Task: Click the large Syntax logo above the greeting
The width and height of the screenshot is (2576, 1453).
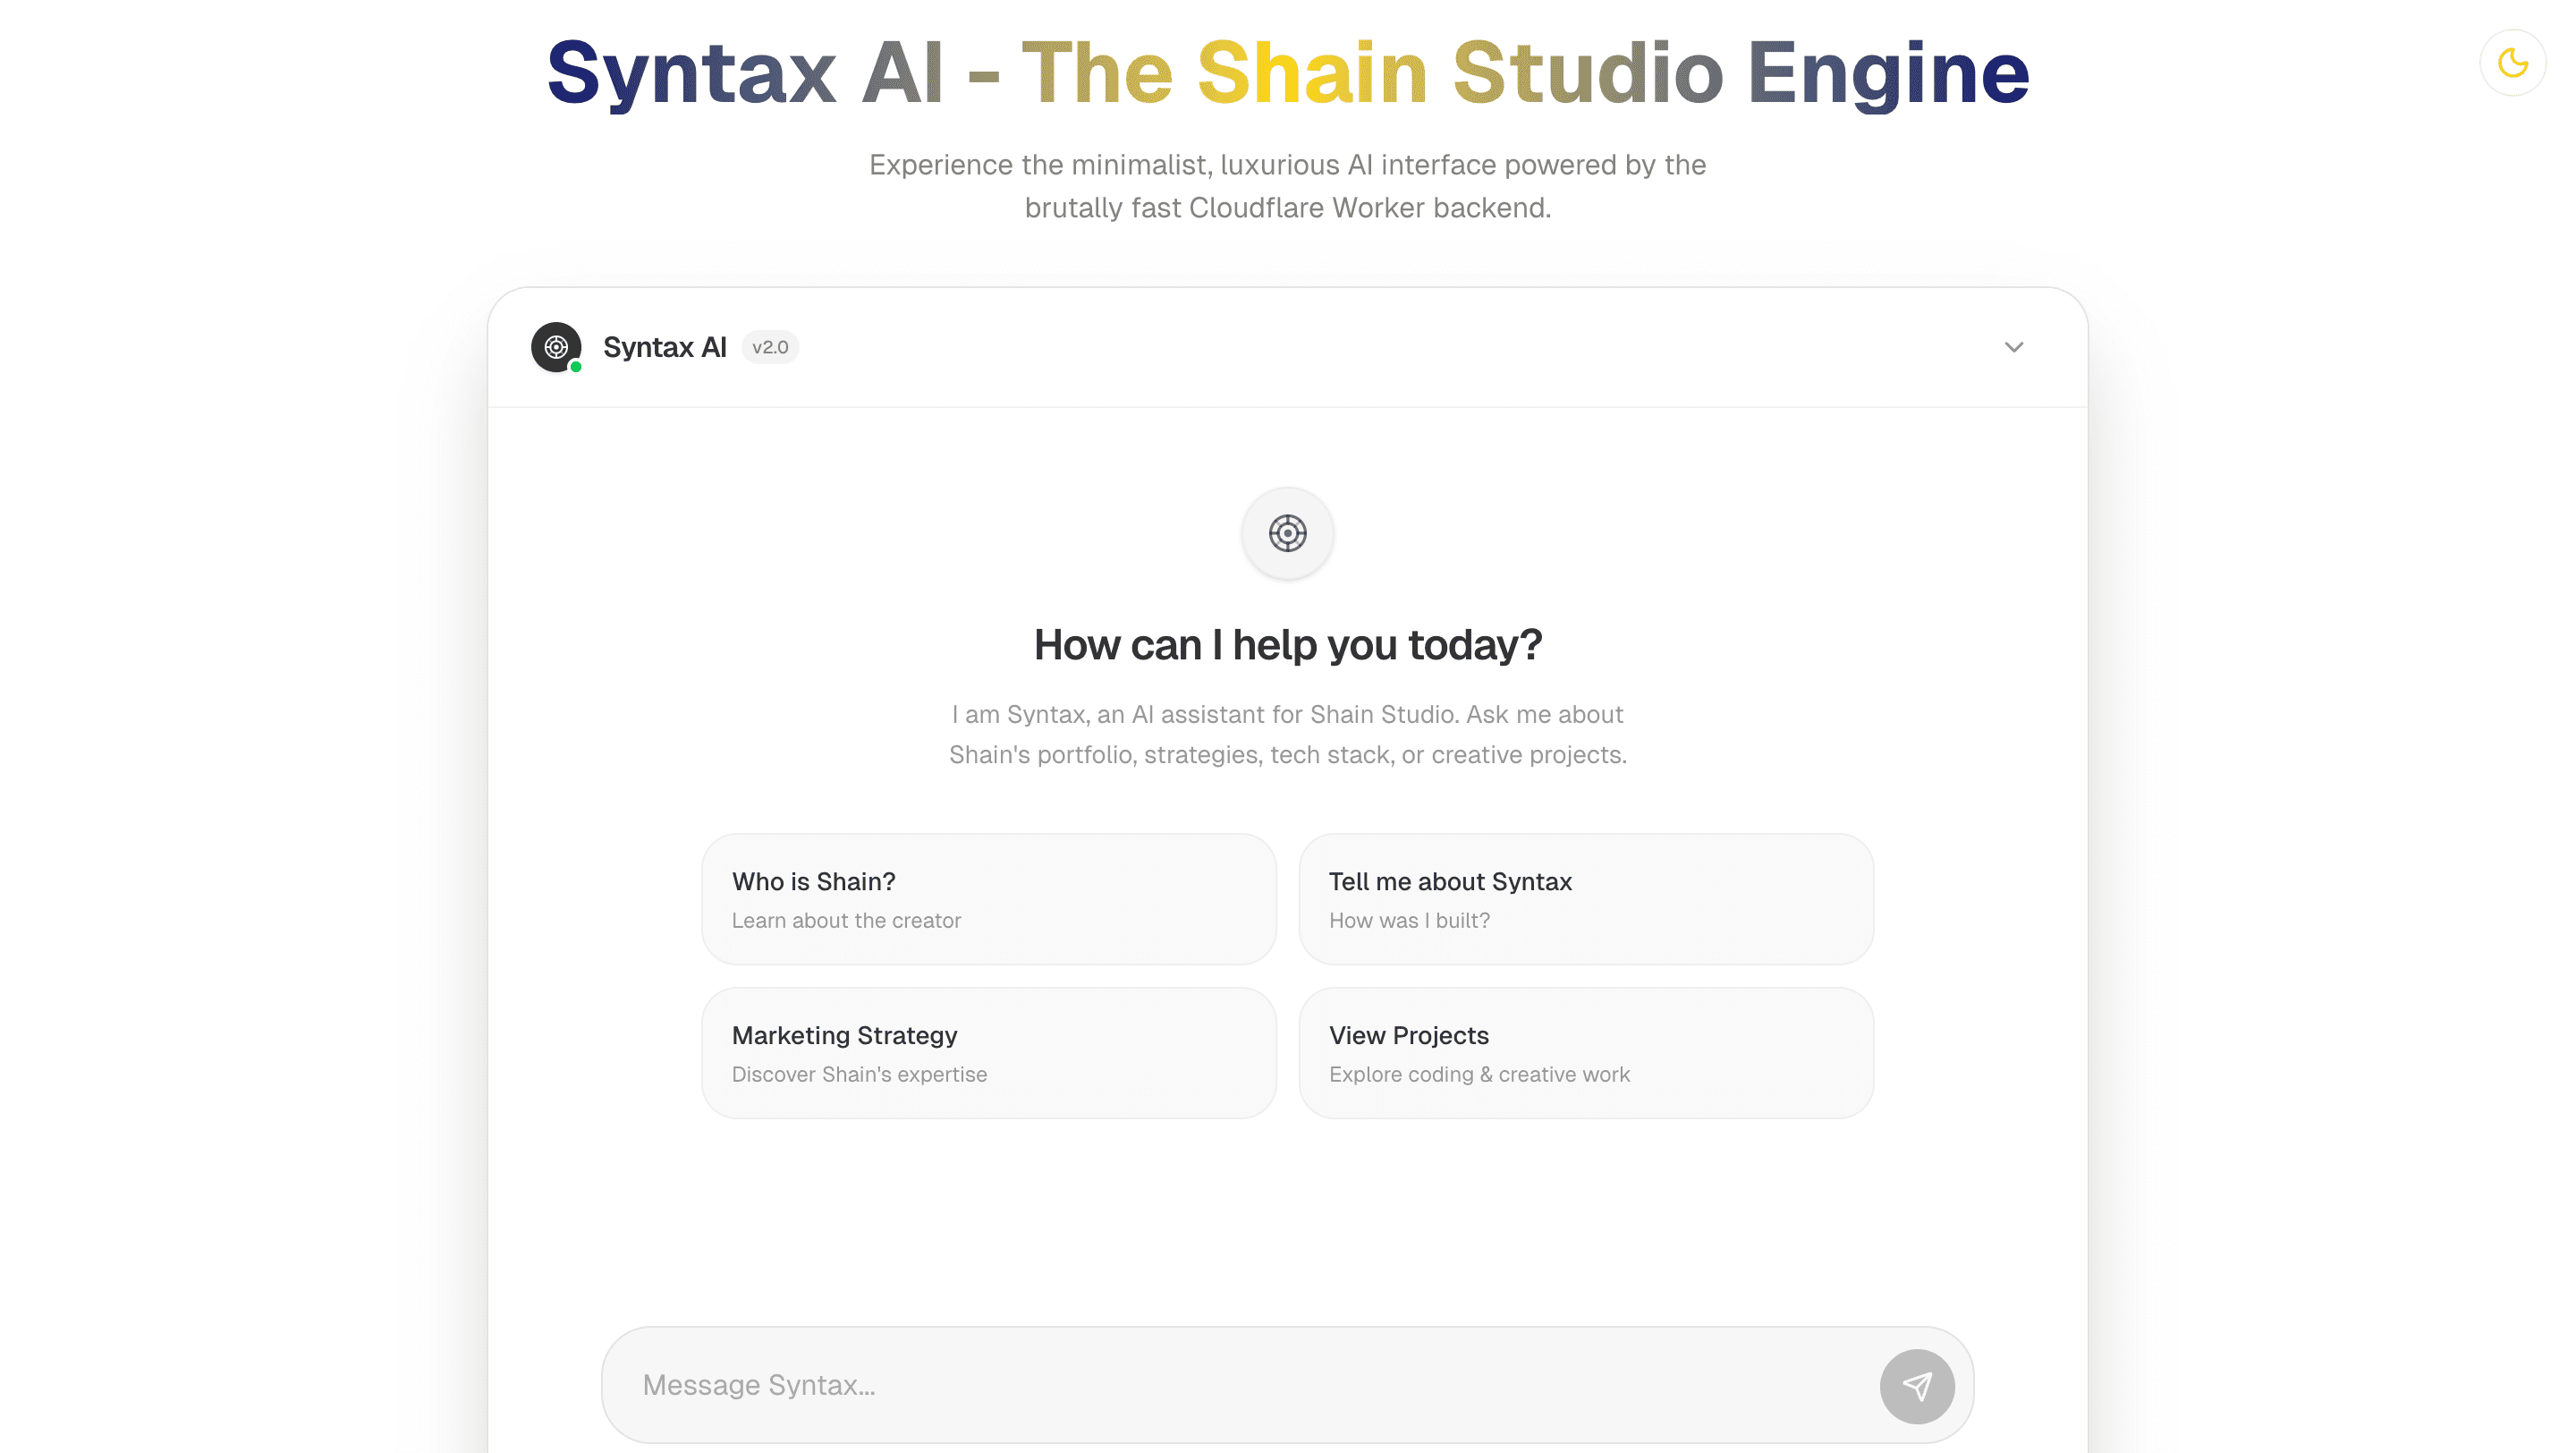Action: pyautogui.click(x=1286, y=533)
